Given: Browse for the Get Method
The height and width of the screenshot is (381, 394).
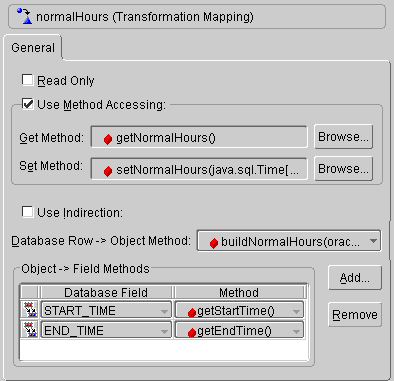Looking at the screenshot, I should click(x=343, y=137).
